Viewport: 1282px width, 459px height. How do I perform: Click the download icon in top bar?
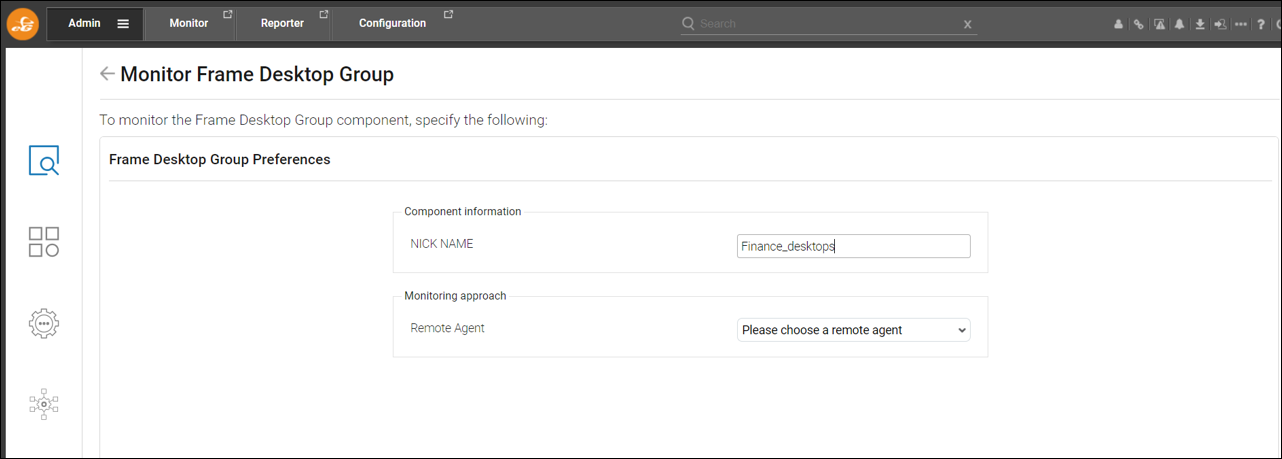click(x=1200, y=24)
